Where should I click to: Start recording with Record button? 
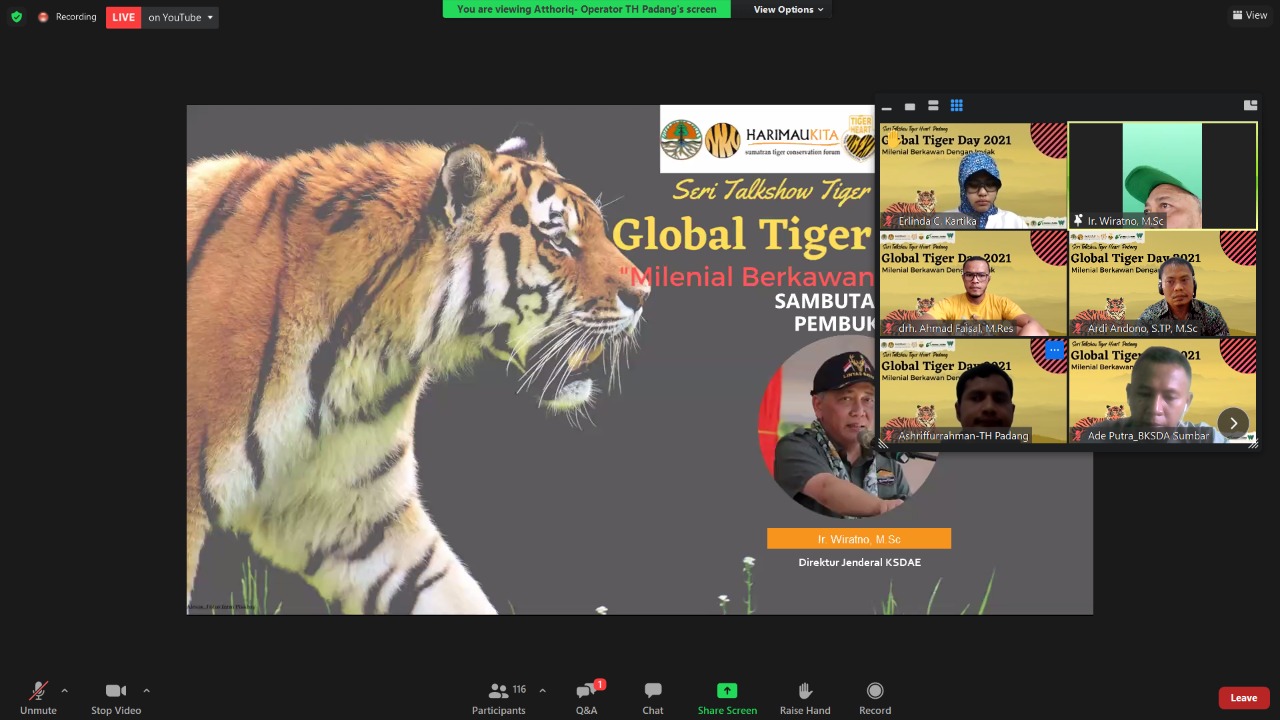pyautogui.click(x=875, y=697)
